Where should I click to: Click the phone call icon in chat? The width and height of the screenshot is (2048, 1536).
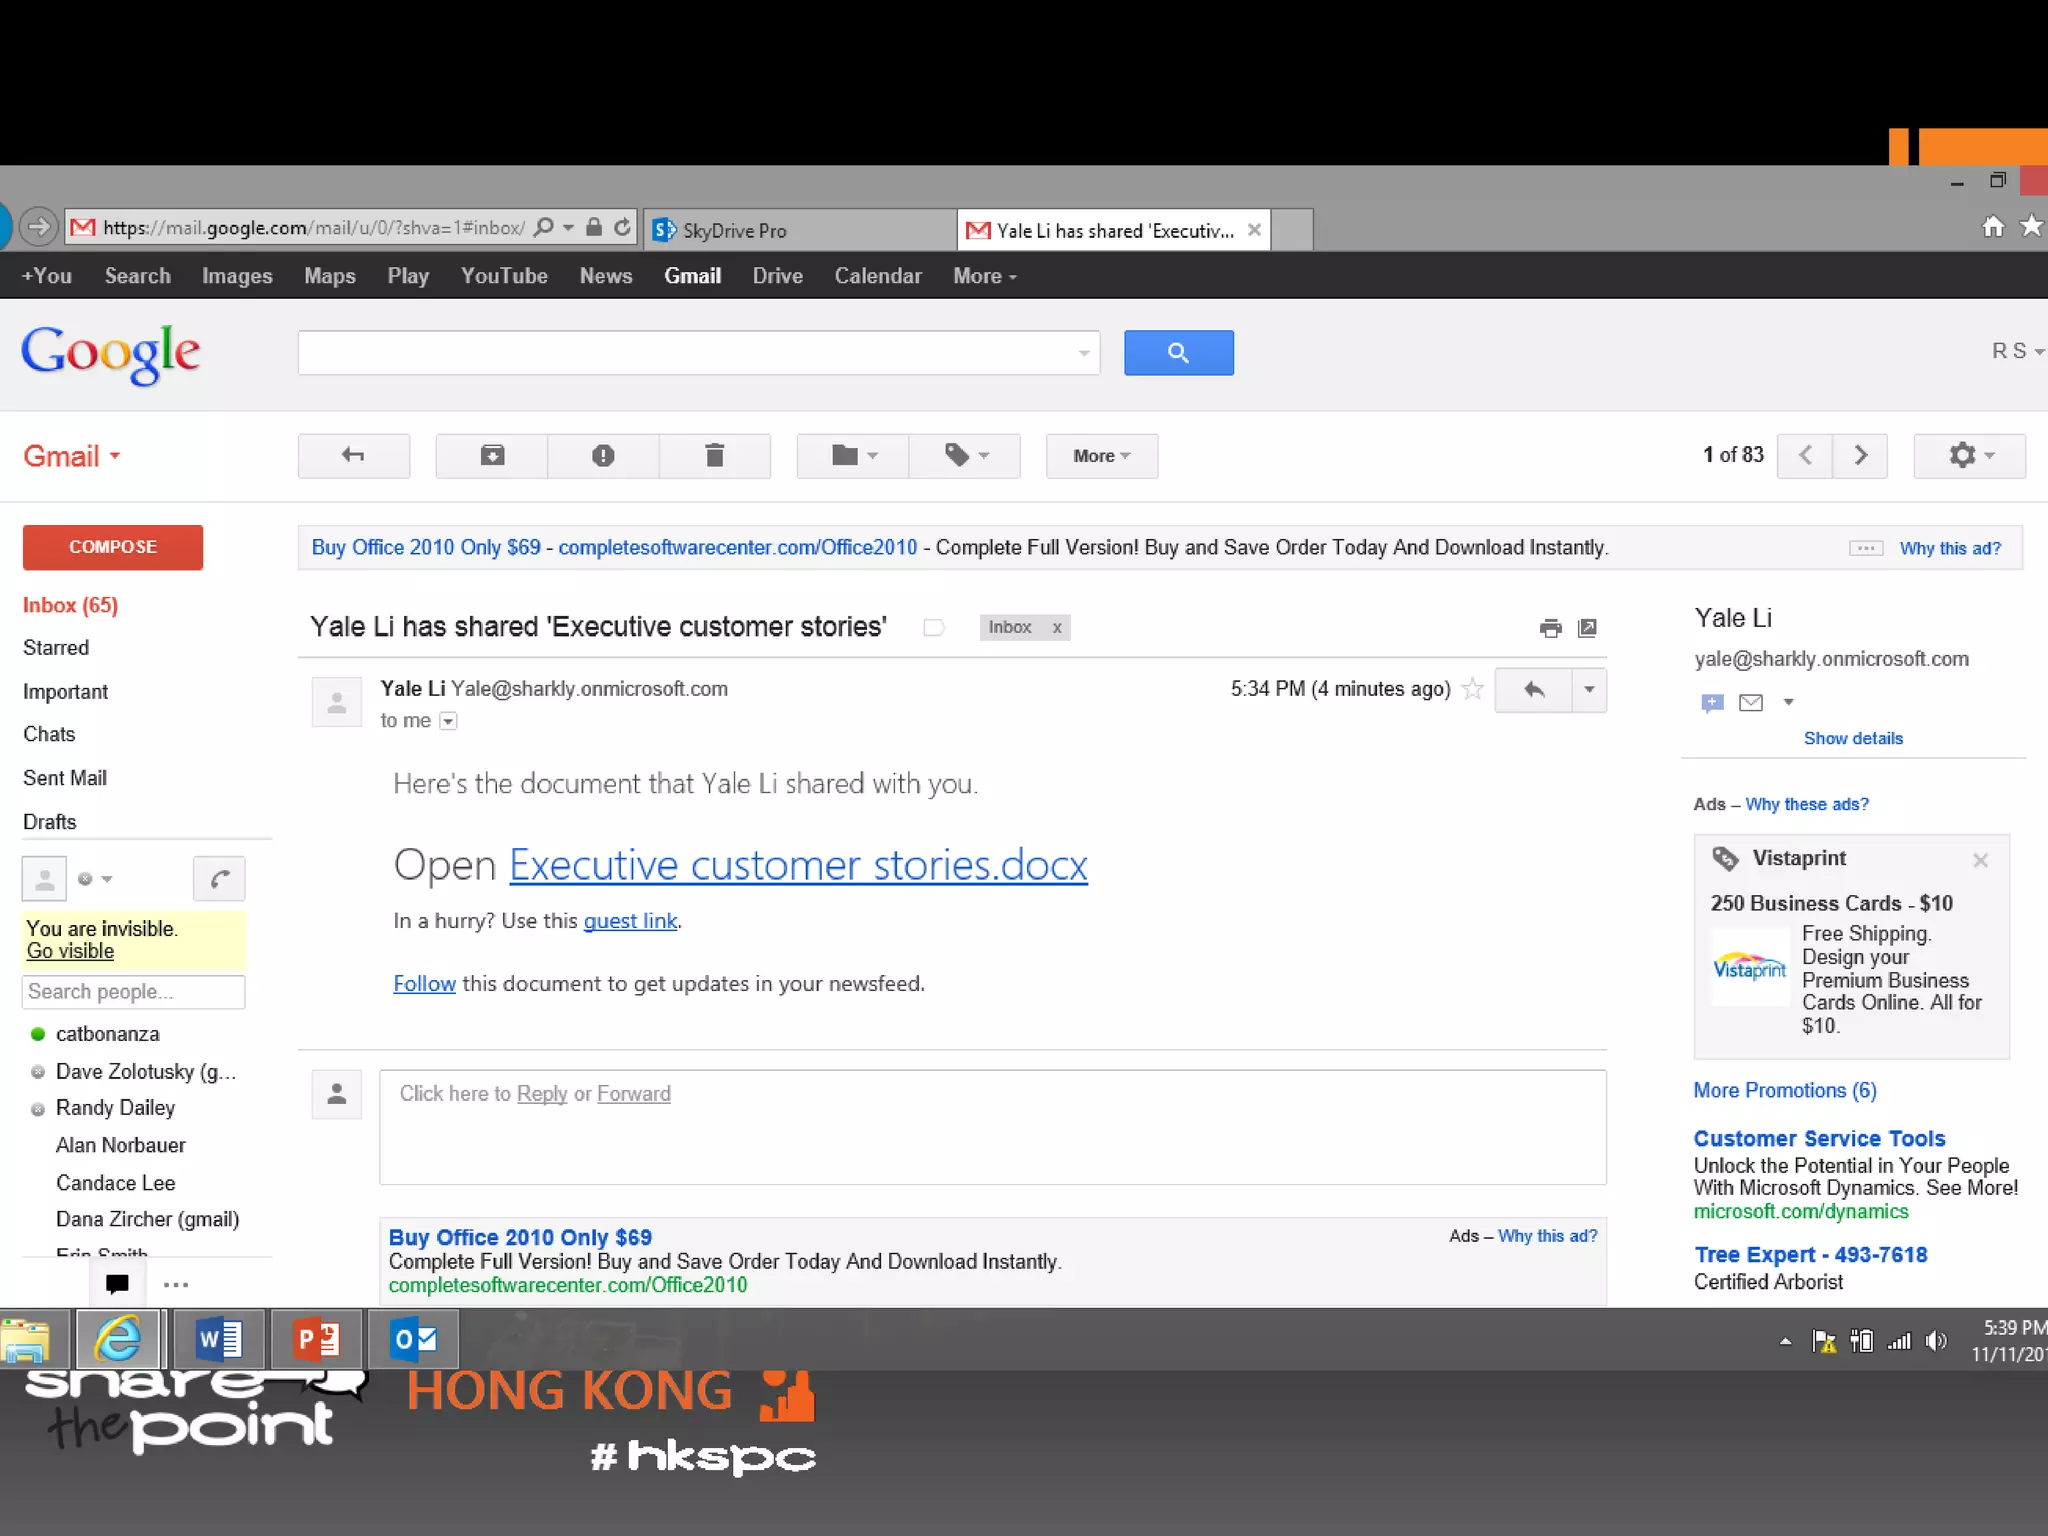click(x=219, y=879)
